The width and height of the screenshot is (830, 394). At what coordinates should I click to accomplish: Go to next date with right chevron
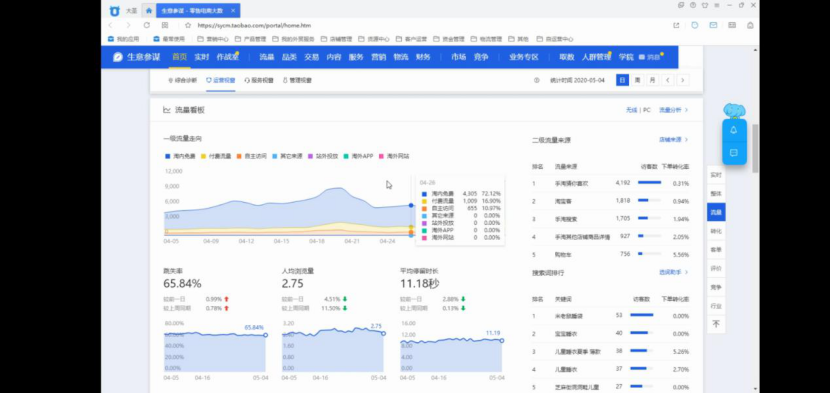click(683, 80)
